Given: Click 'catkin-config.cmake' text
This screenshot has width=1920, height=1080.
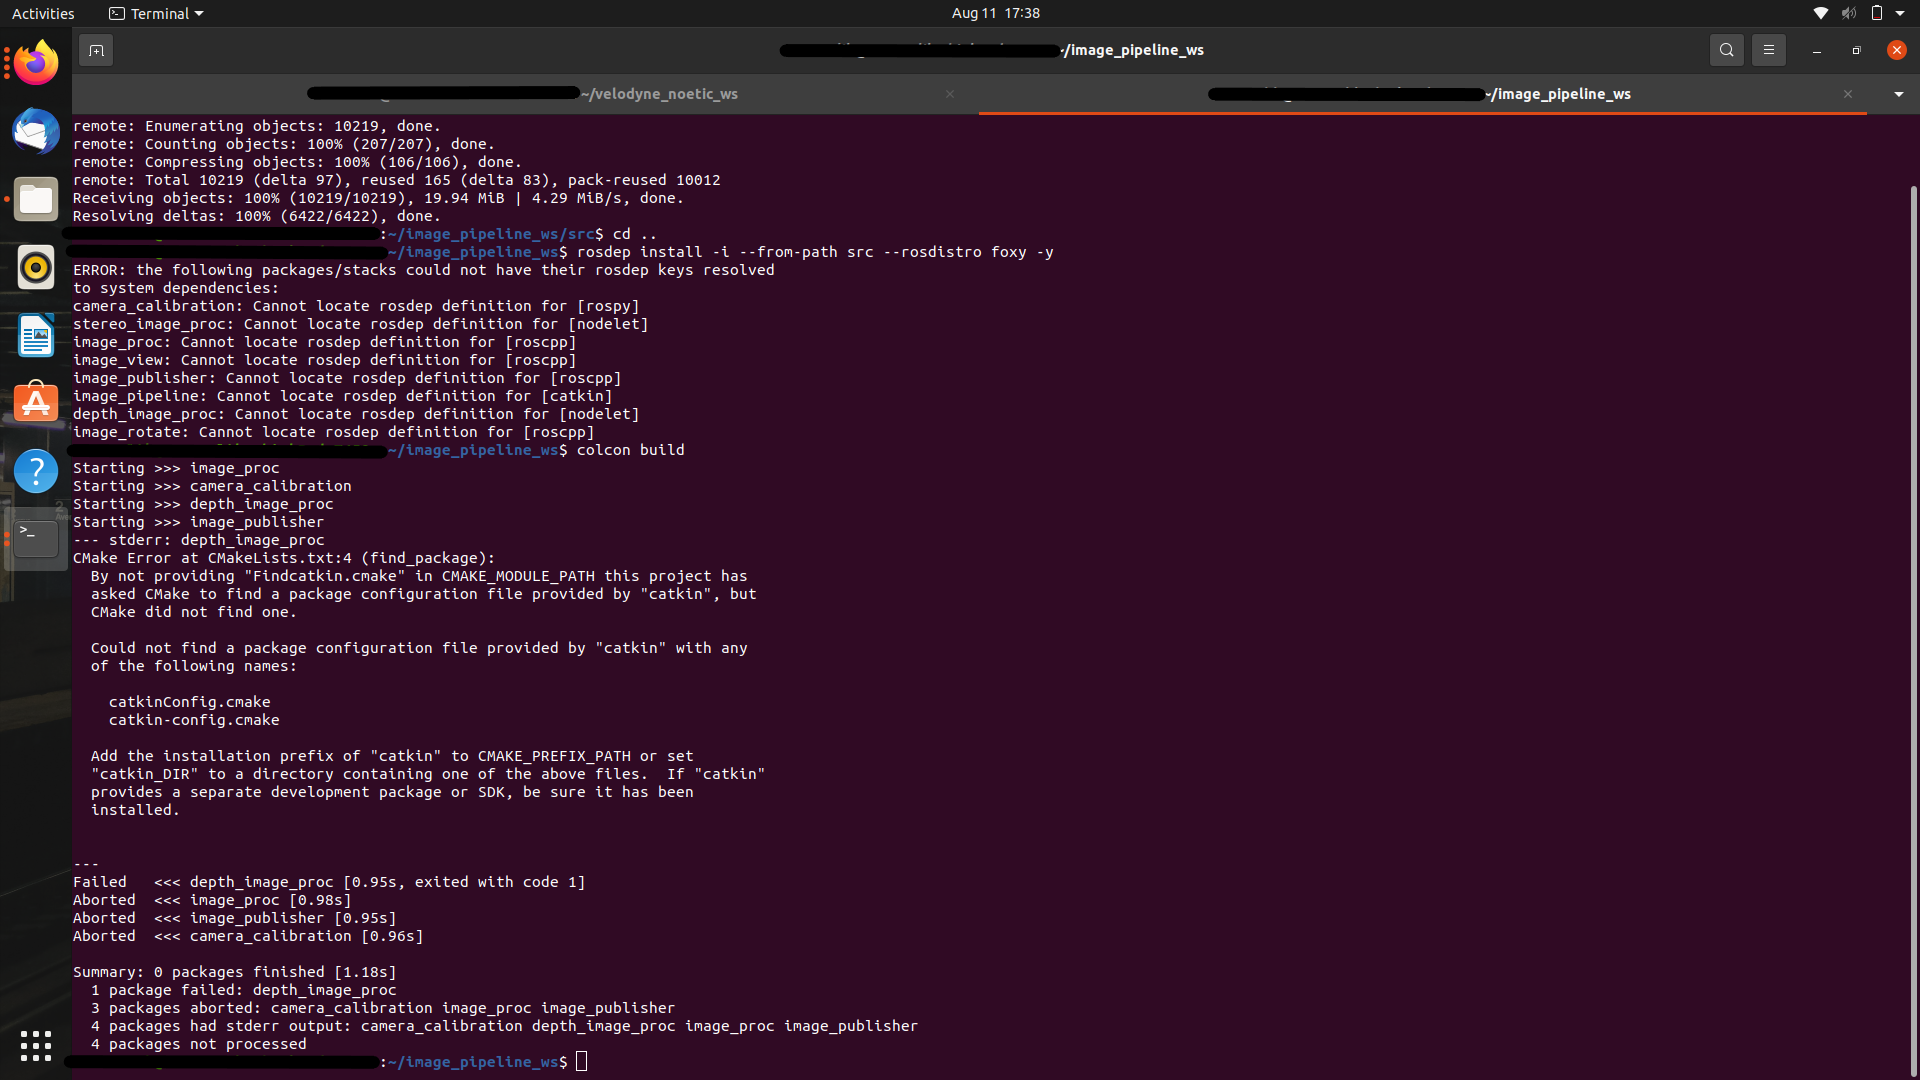Looking at the screenshot, I should point(194,720).
